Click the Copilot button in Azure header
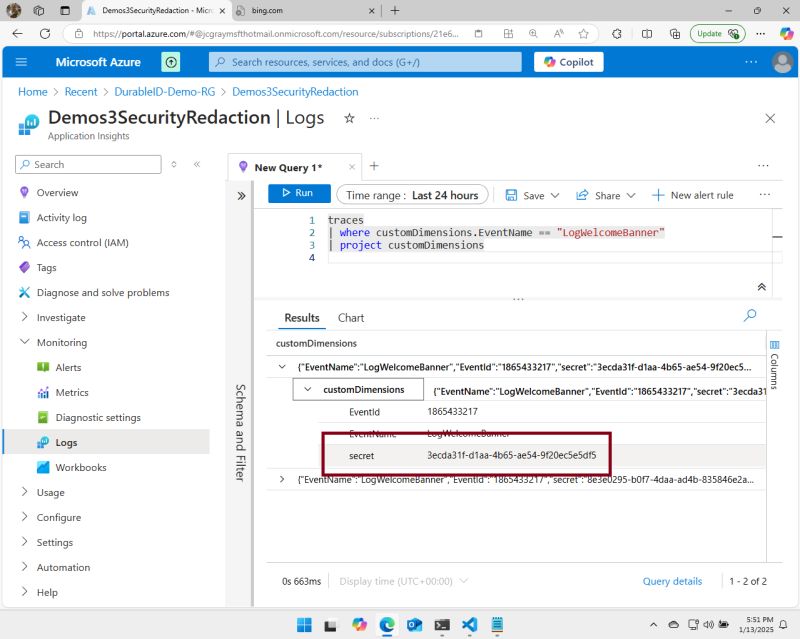 click(x=568, y=62)
